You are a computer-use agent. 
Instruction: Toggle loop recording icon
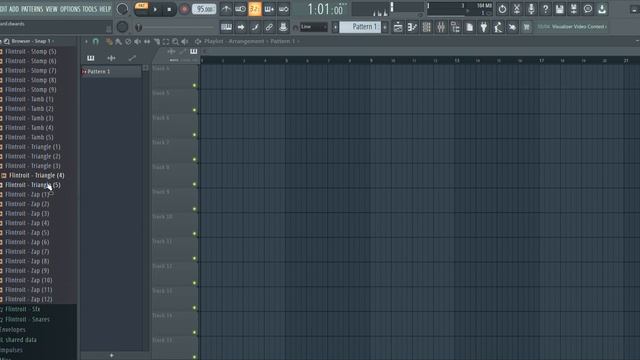[x=284, y=9]
